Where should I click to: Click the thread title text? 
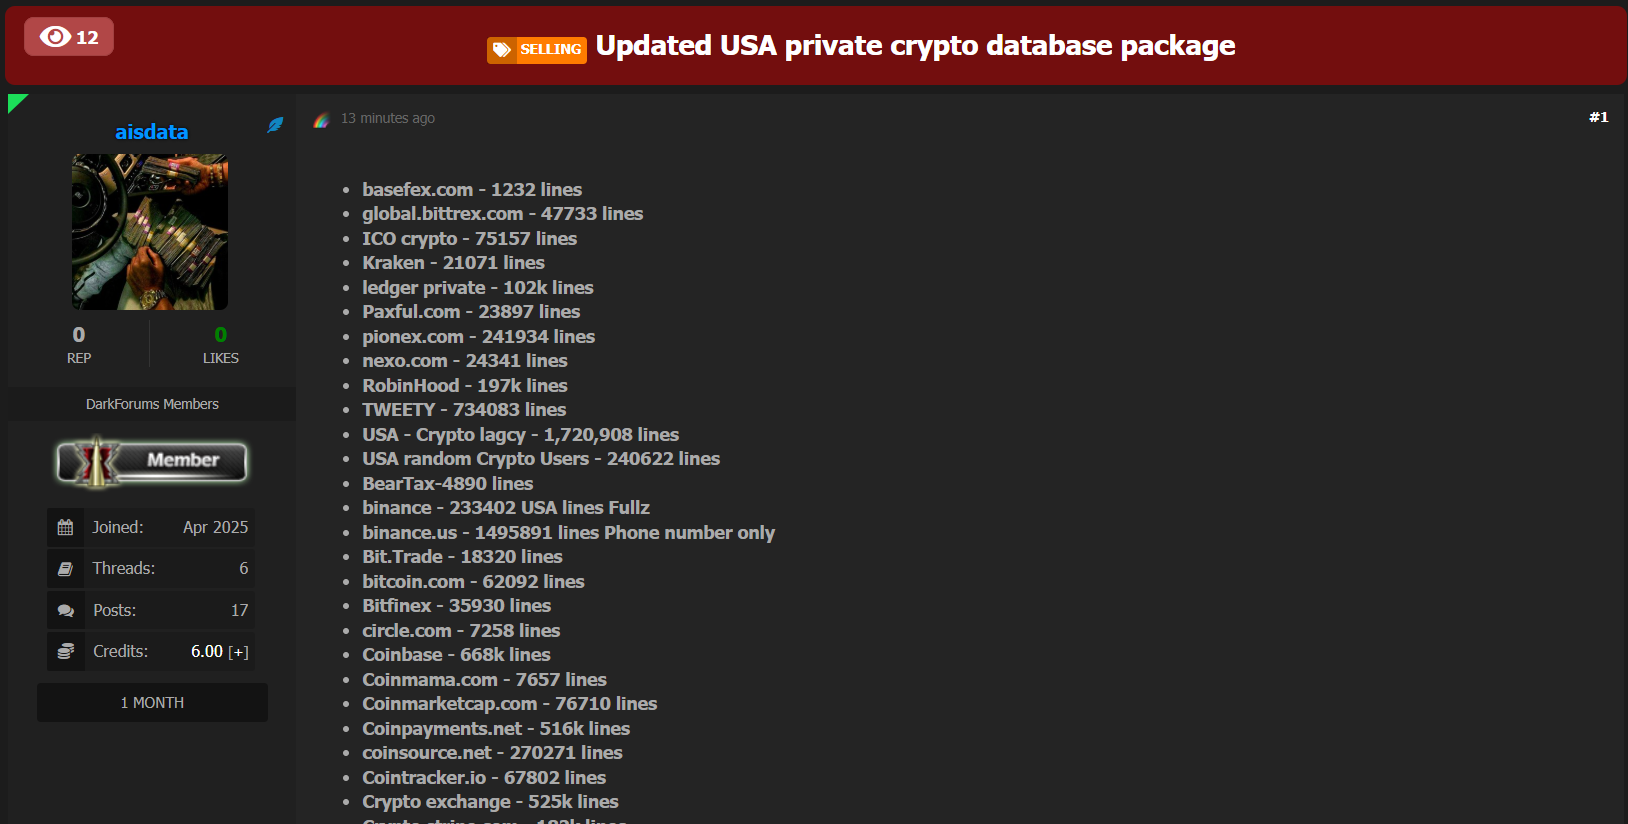tap(915, 46)
